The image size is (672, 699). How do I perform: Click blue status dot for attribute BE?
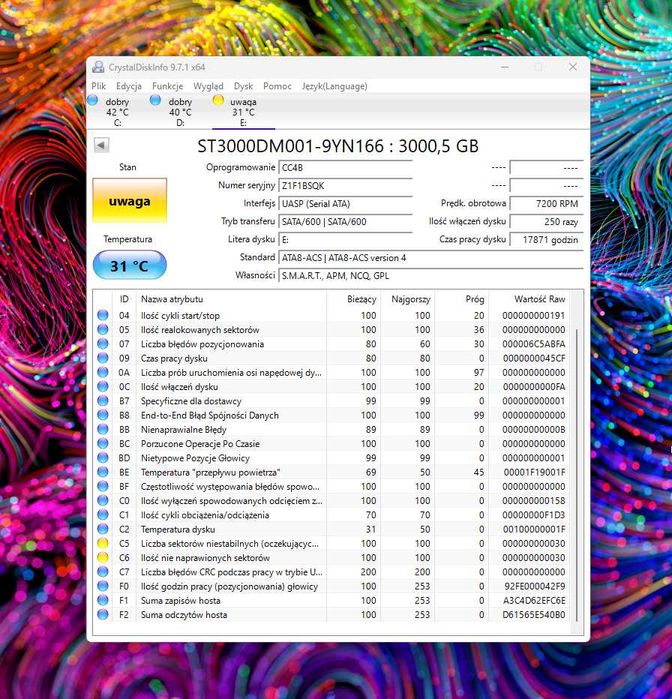coord(103,472)
